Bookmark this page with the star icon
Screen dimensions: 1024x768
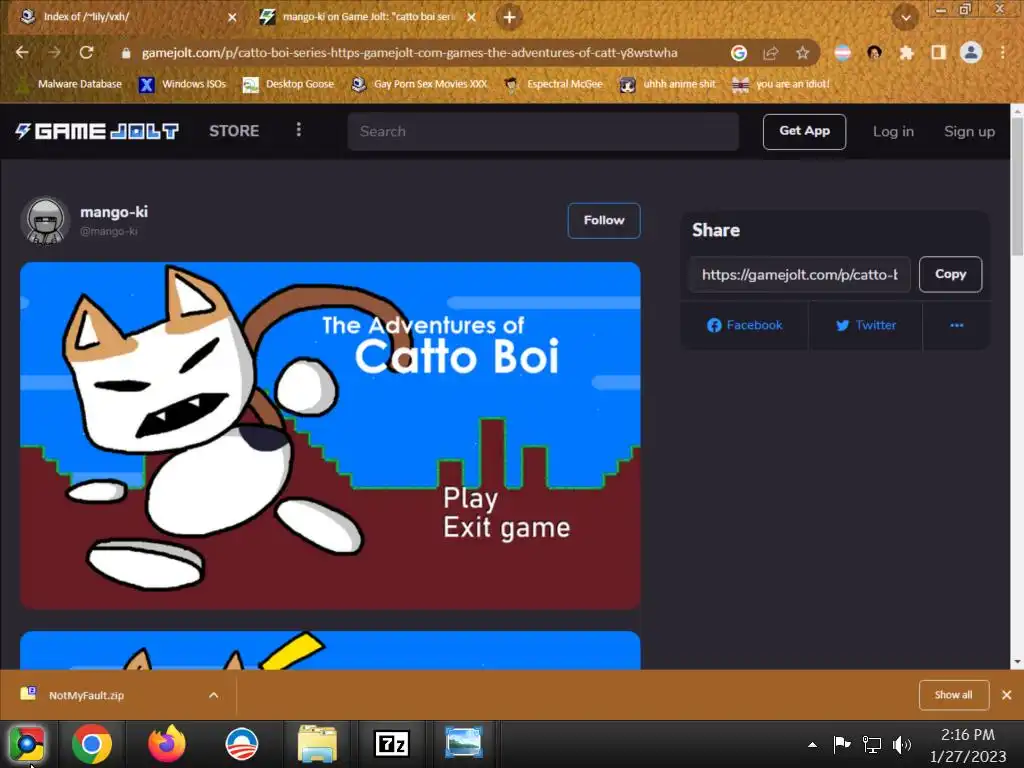(x=803, y=53)
